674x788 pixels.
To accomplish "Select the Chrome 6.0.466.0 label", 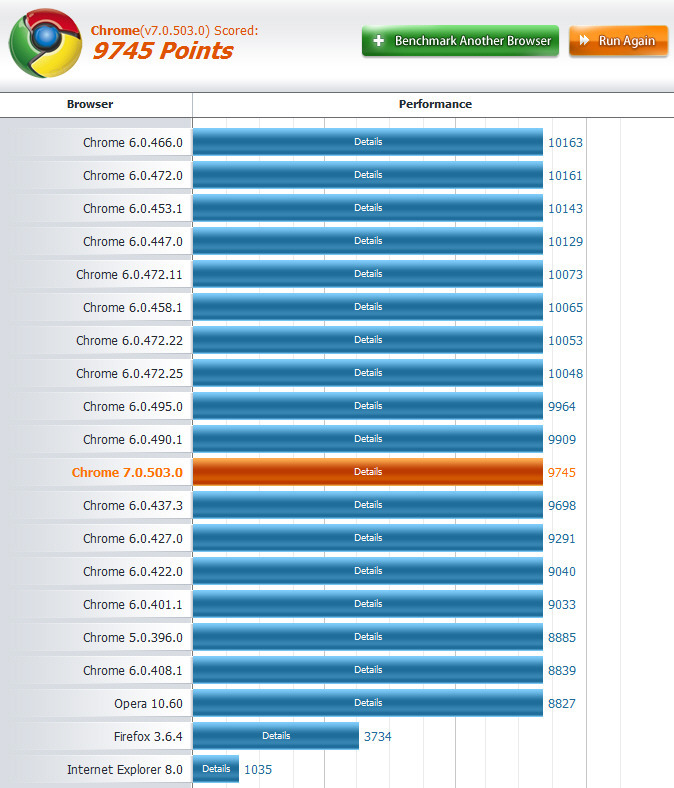I will pos(133,143).
